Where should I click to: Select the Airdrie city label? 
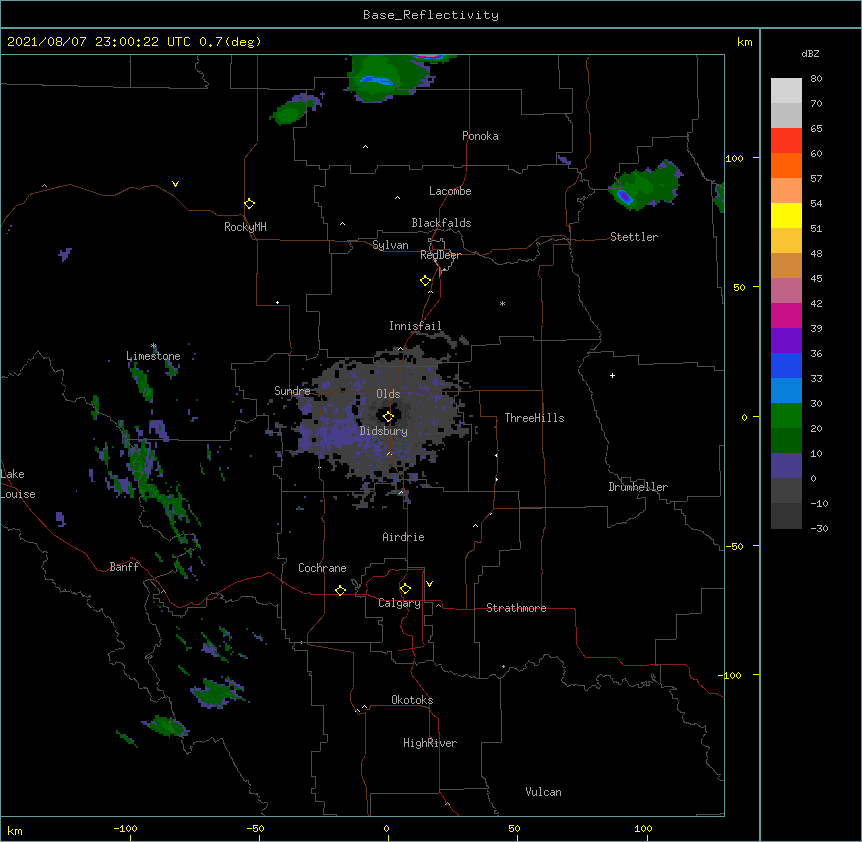403,537
